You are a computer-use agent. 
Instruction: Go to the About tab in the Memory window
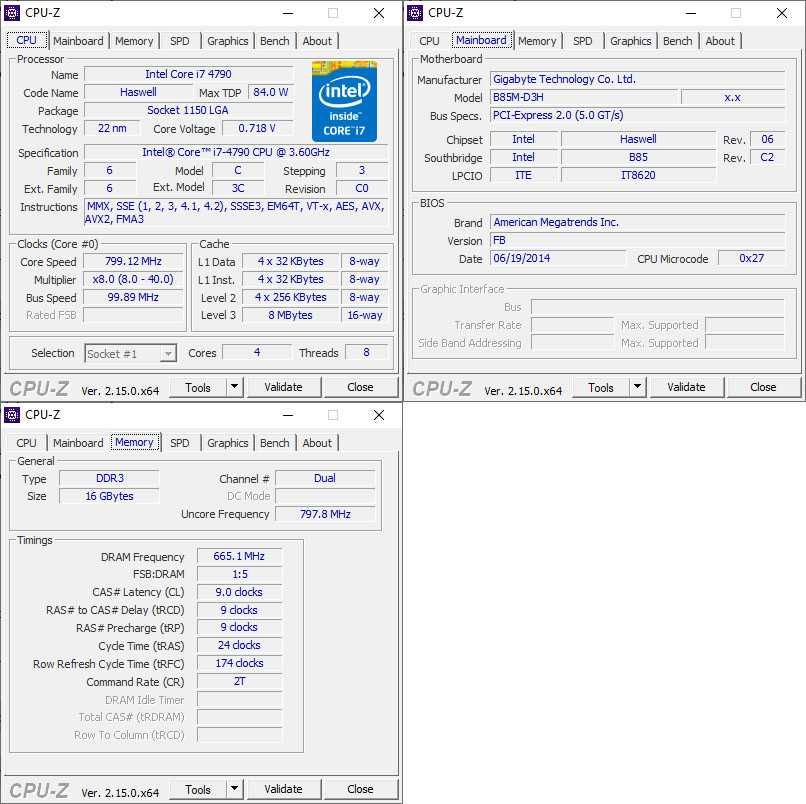click(x=317, y=443)
